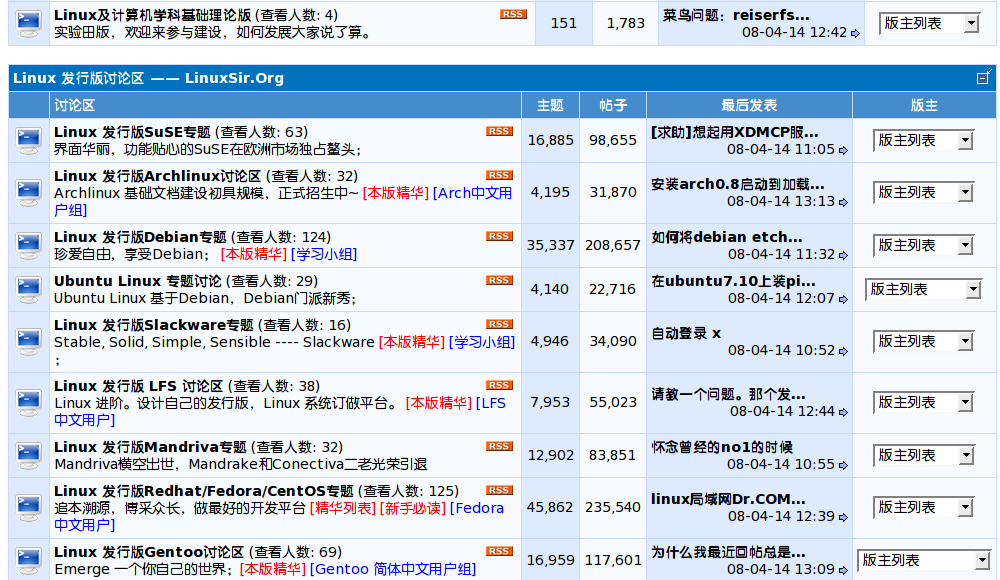Open Redhat/Fedora/CentOS专题 forum link

[x=203, y=491]
